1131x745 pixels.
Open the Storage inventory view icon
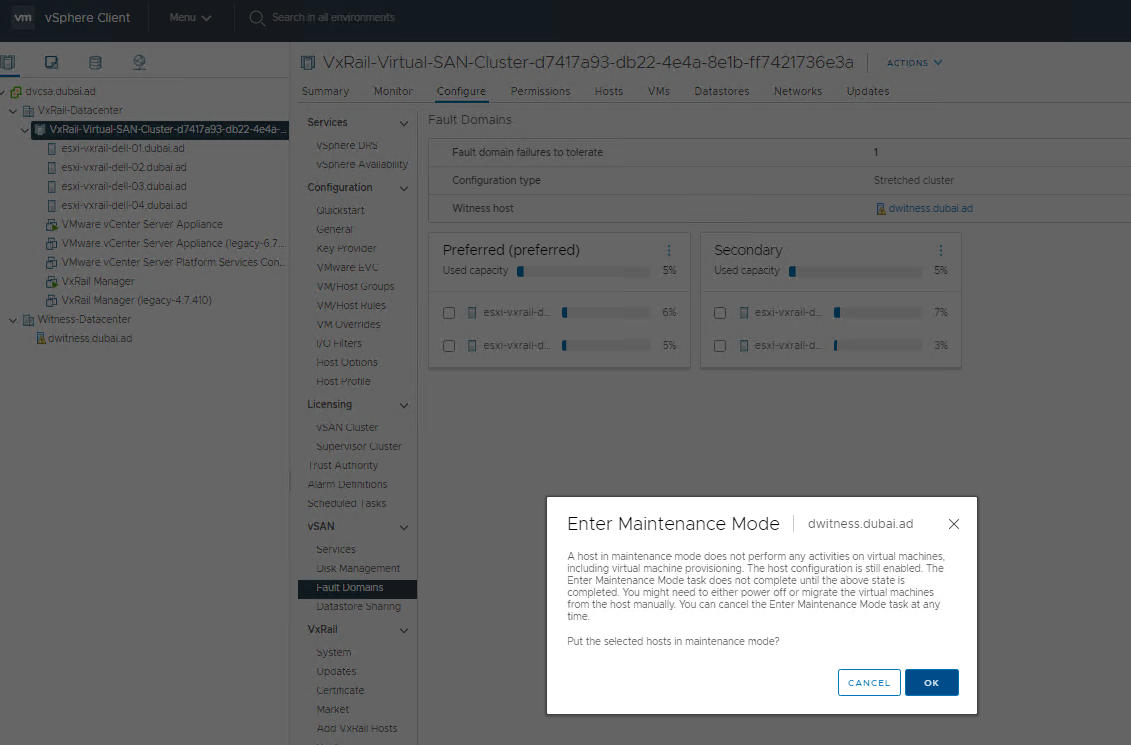(95, 63)
